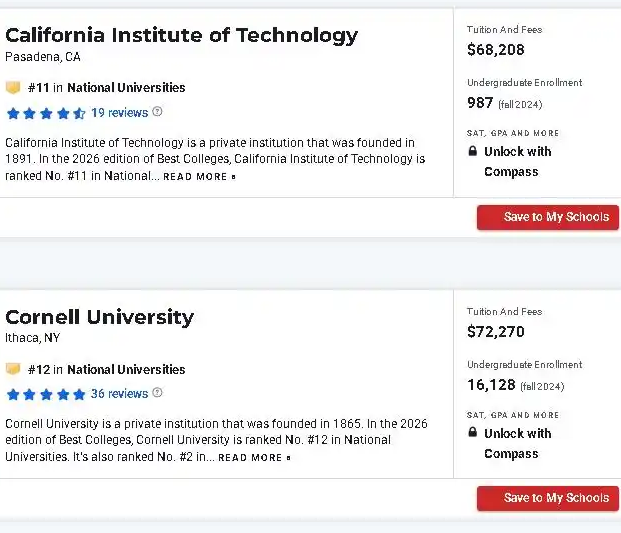Save California Institute of Technology to My Schools
This screenshot has height=533, width=621.
(x=547, y=217)
